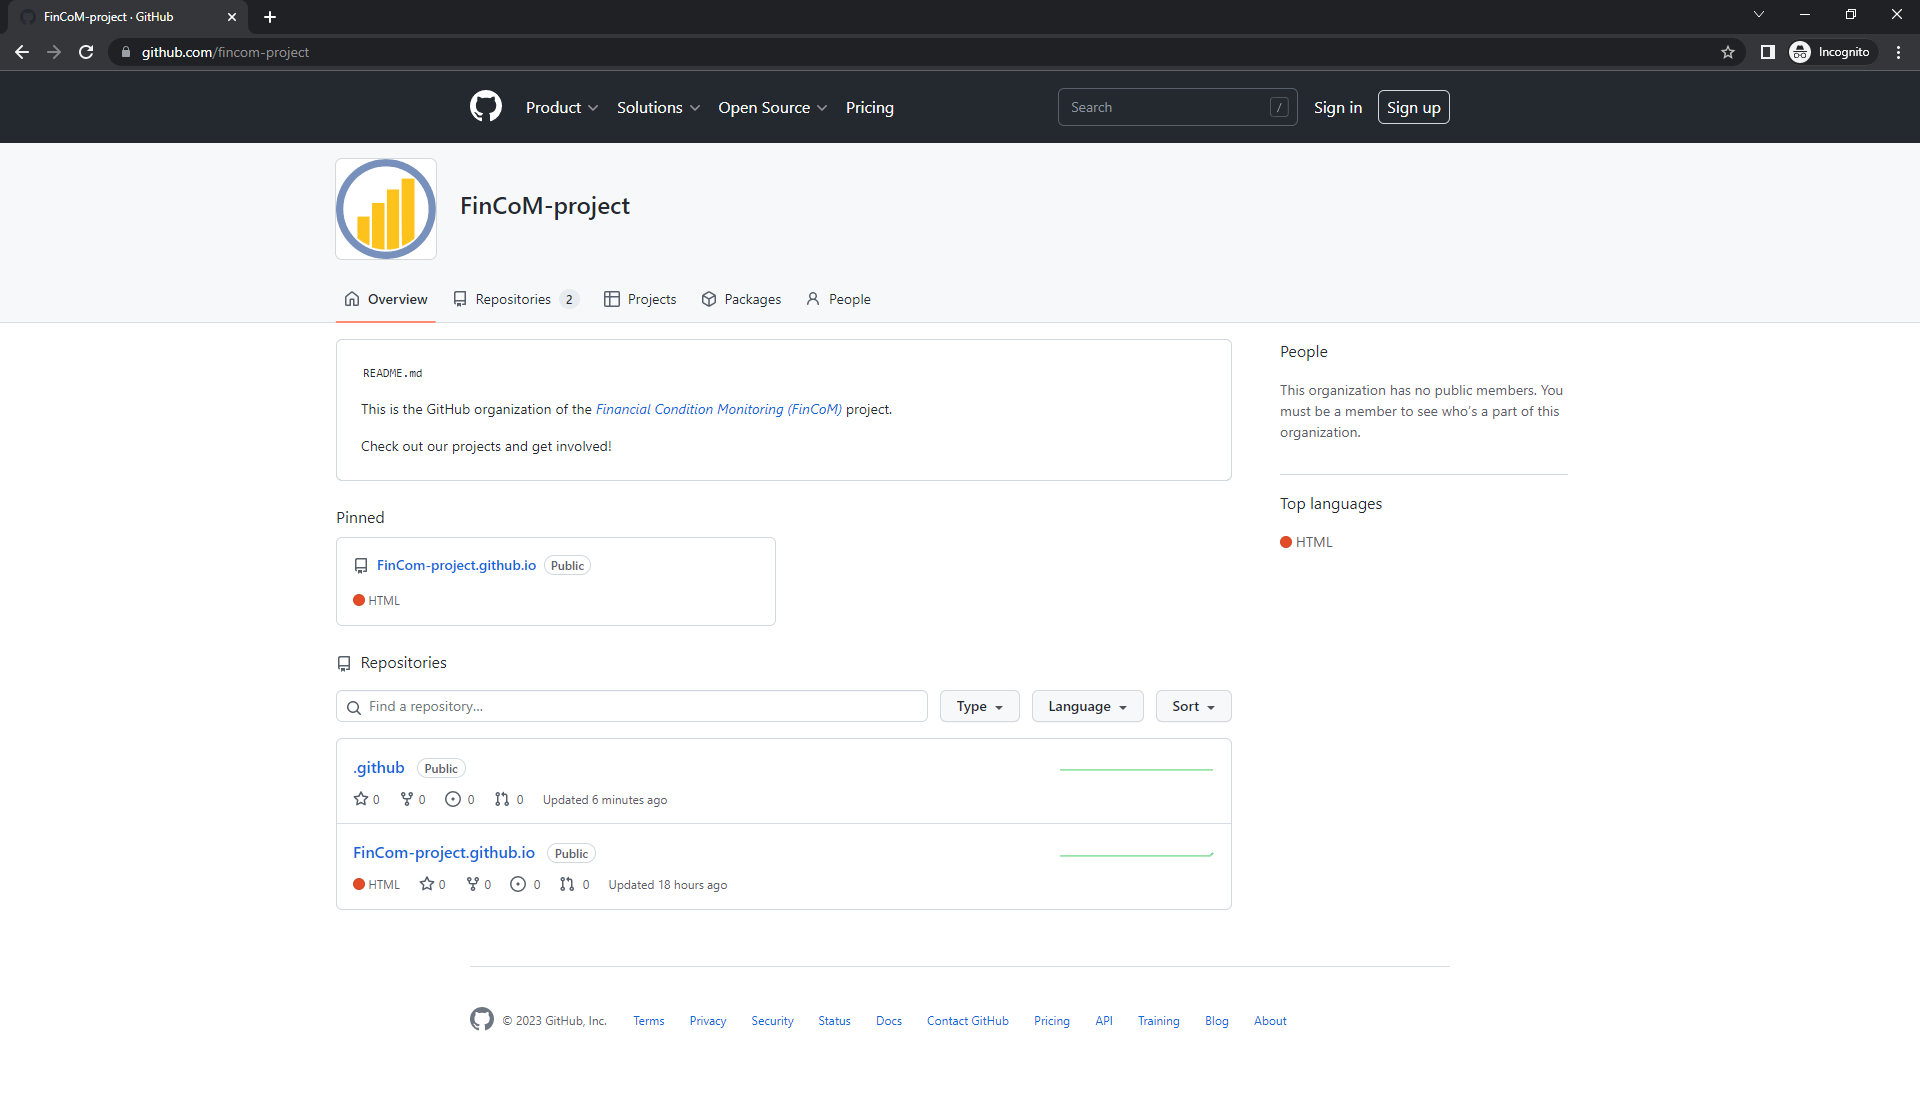1920x1101 pixels.
Task: Click fork count of FinCom-project.github.io repository
Action: coord(479,884)
